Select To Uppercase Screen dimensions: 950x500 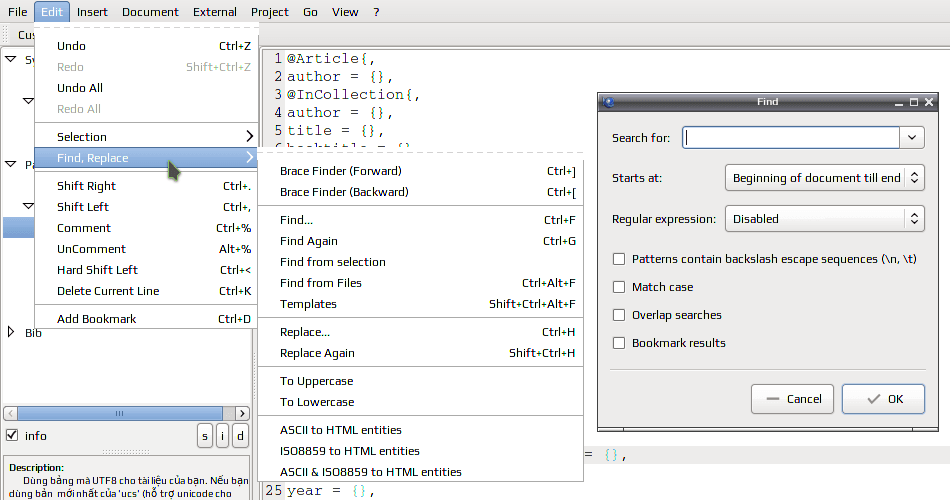click(x=420, y=381)
